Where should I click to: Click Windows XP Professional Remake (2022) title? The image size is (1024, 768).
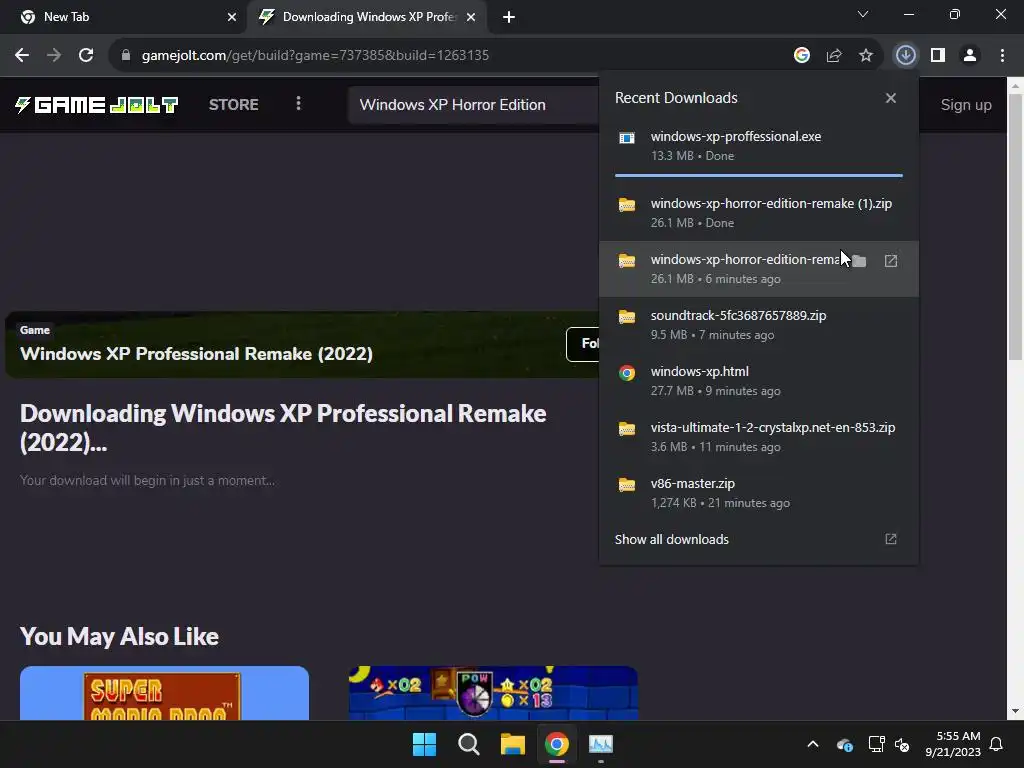click(196, 354)
